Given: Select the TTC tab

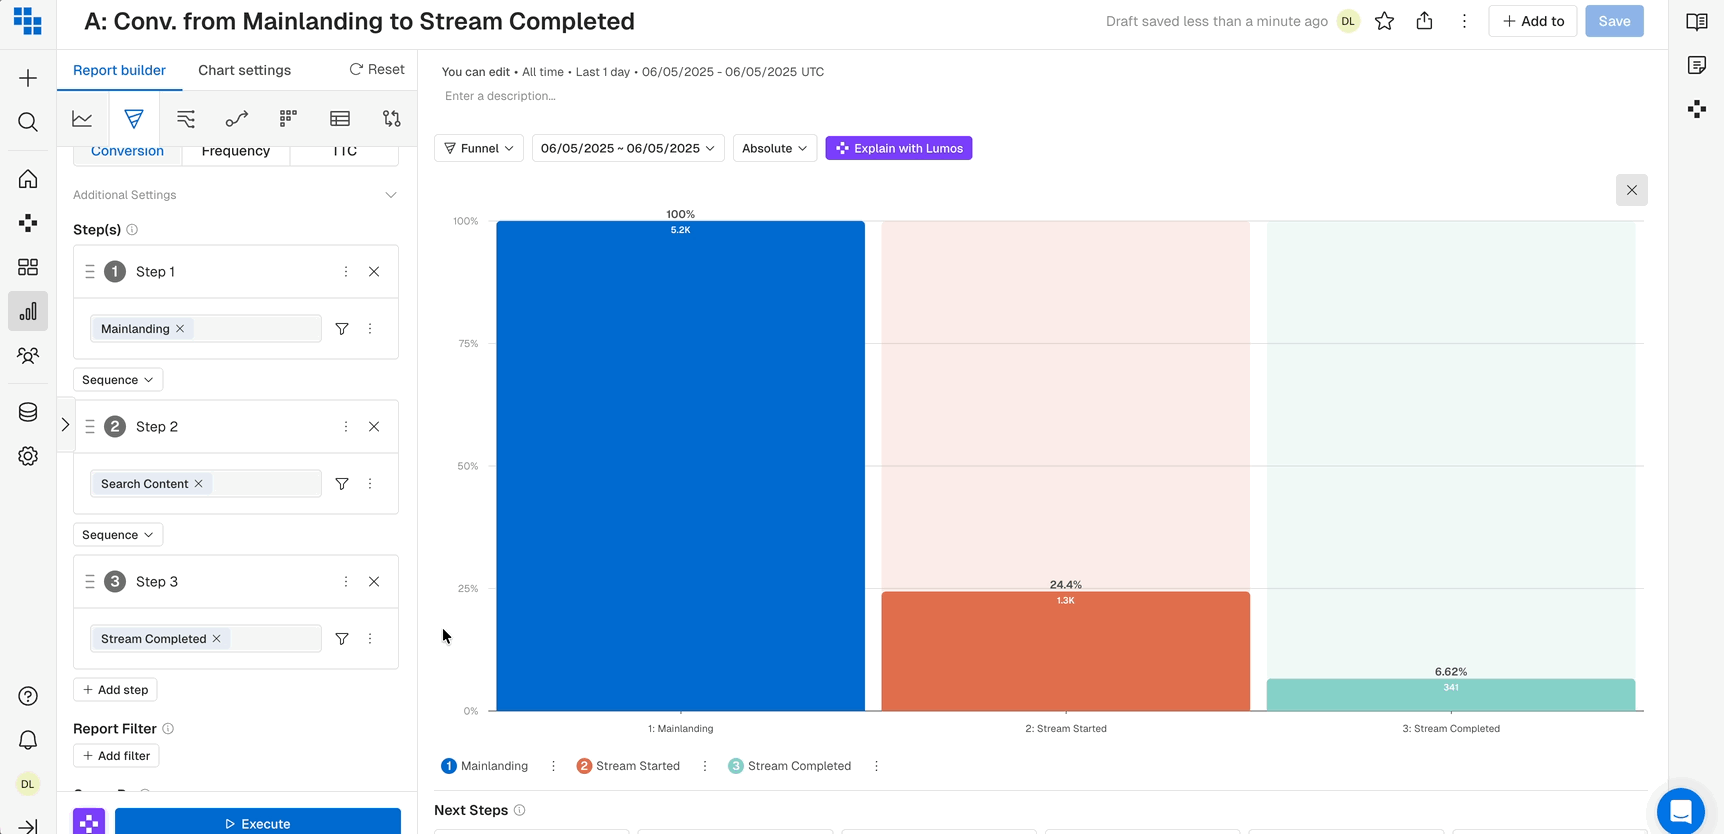Looking at the screenshot, I should tap(344, 151).
